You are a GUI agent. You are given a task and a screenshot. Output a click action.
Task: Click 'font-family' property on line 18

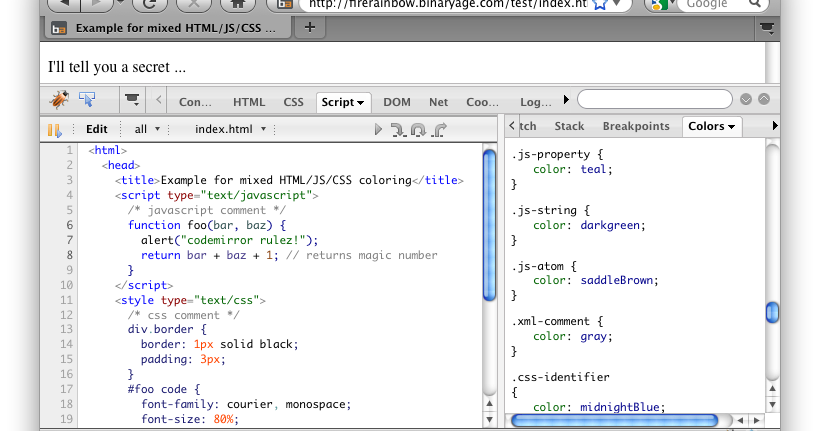pyautogui.click(x=177, y=404)
